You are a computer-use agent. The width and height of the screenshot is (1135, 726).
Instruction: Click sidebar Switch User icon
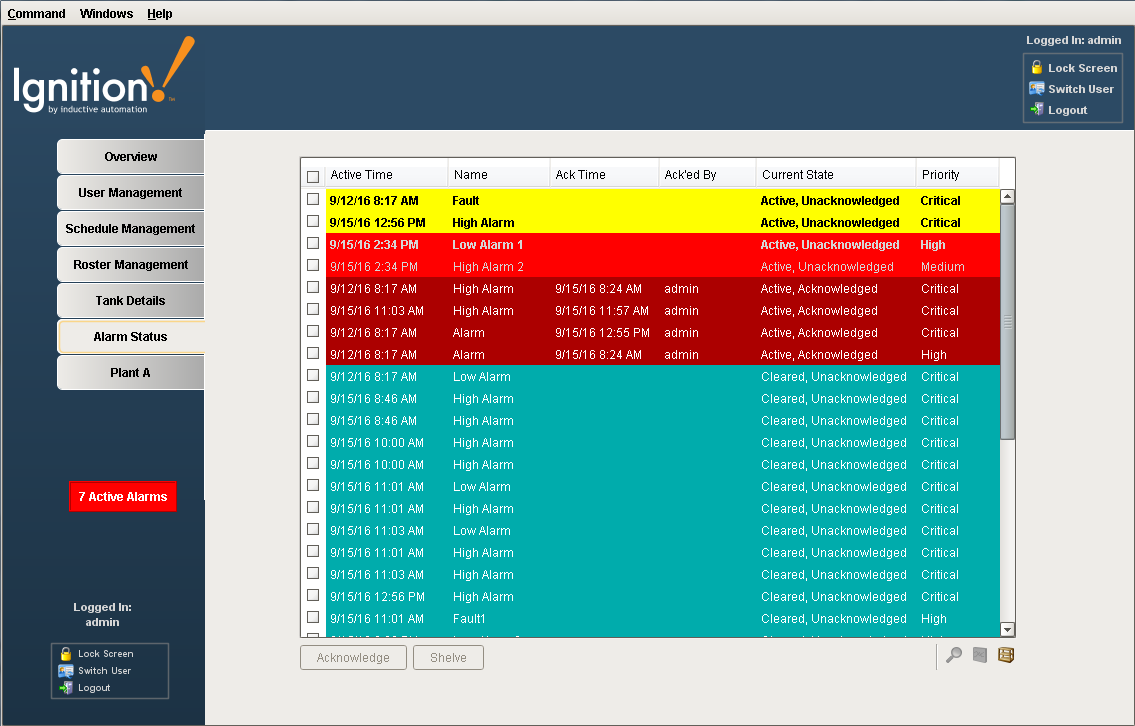(66, 670)
